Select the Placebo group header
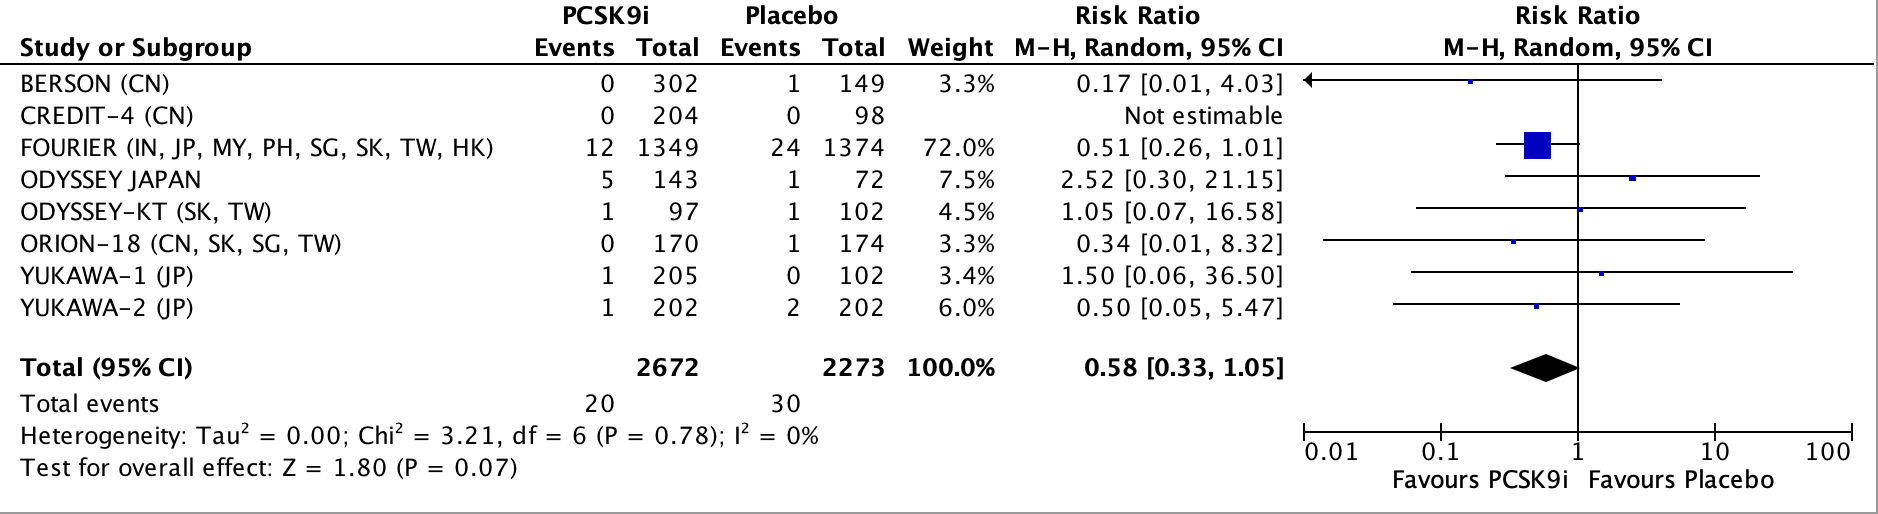 pyautogui.click(x=791, y=16)
